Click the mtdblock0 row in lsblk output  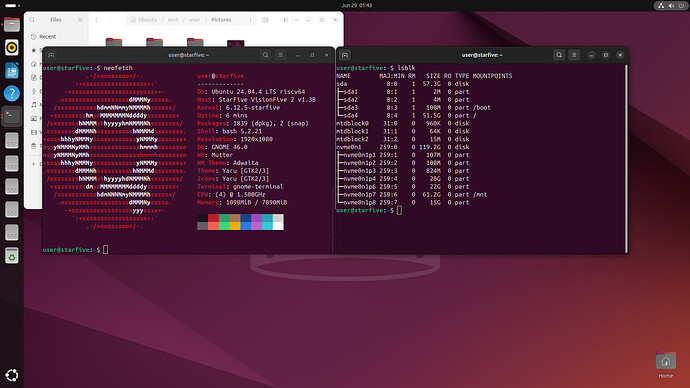pyautogui.click(x=403, y=124)
